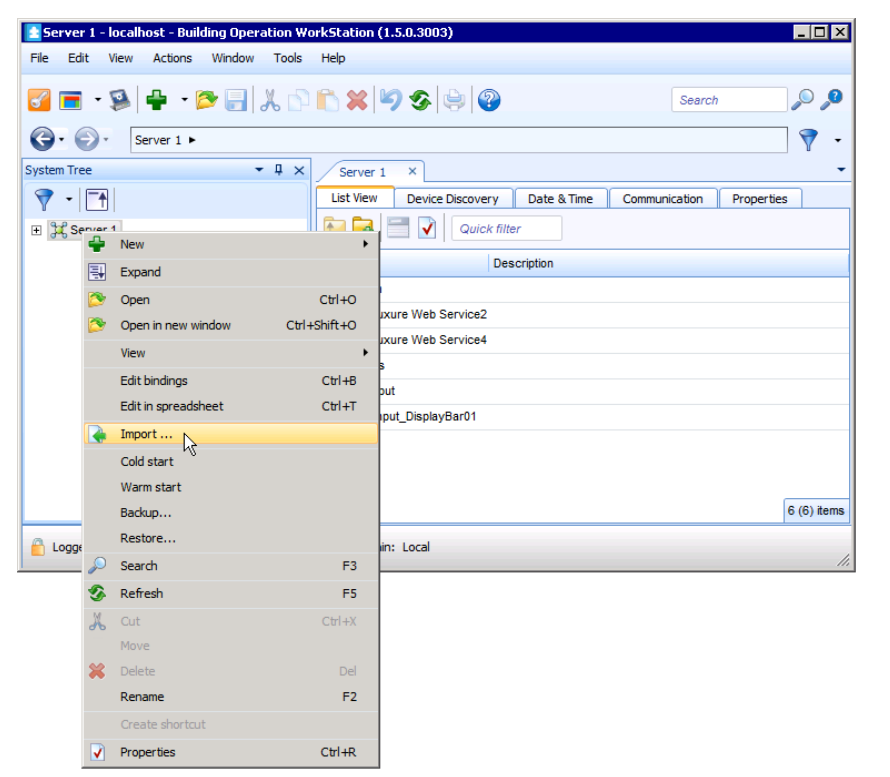The width and height of the screenshot is (890, 777).
Task: Click the Open folder icon in toolbar
Action: (x=207, y=100)
